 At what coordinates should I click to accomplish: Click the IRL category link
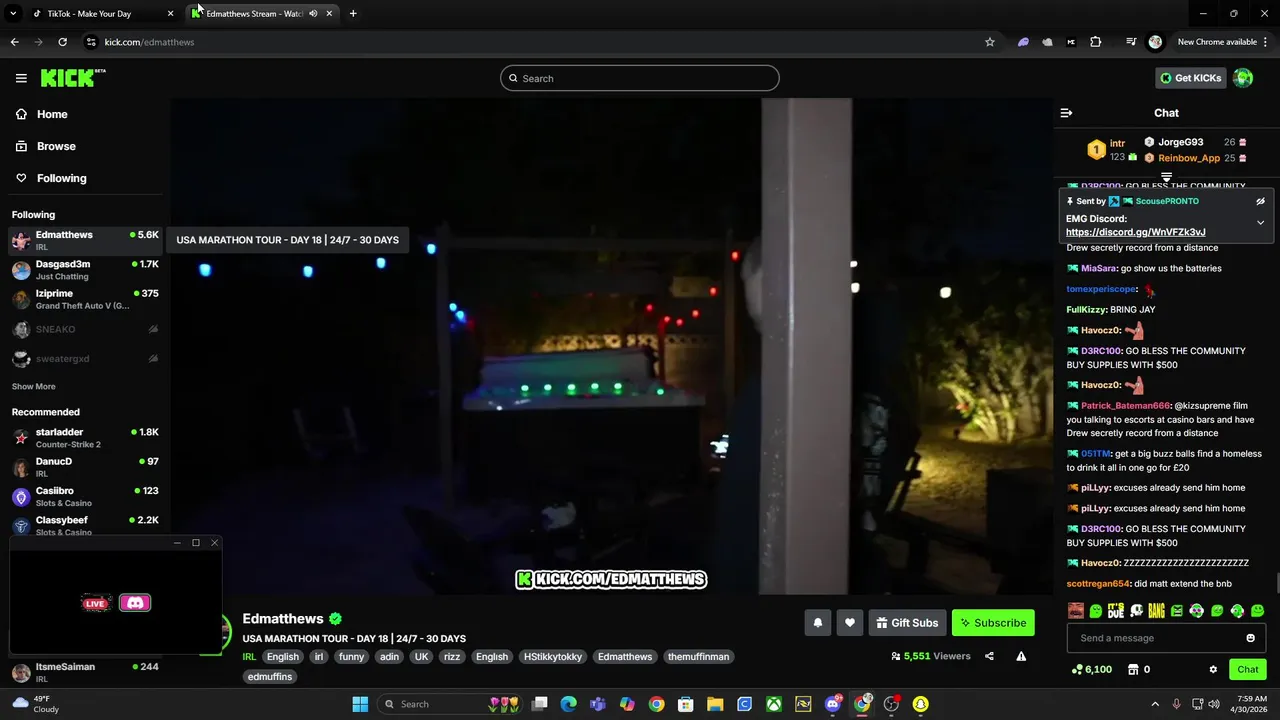(250, 657)
